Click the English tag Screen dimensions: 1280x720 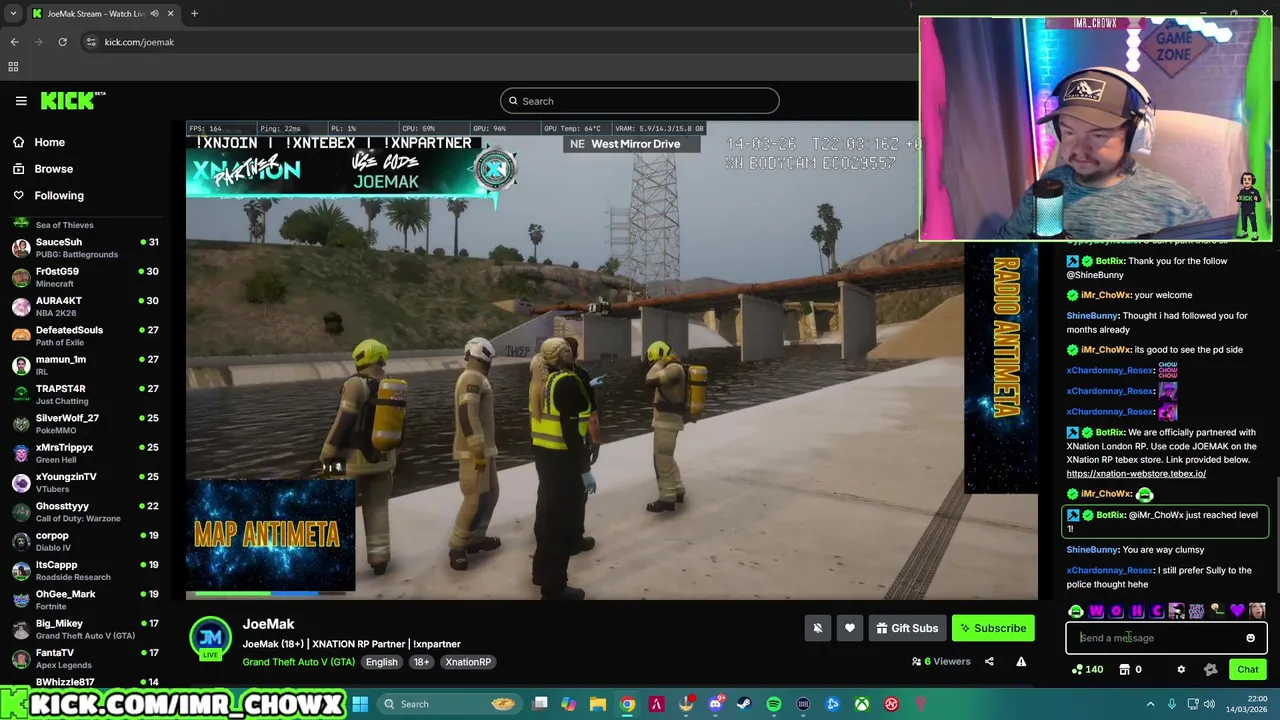tap(381, 662)
